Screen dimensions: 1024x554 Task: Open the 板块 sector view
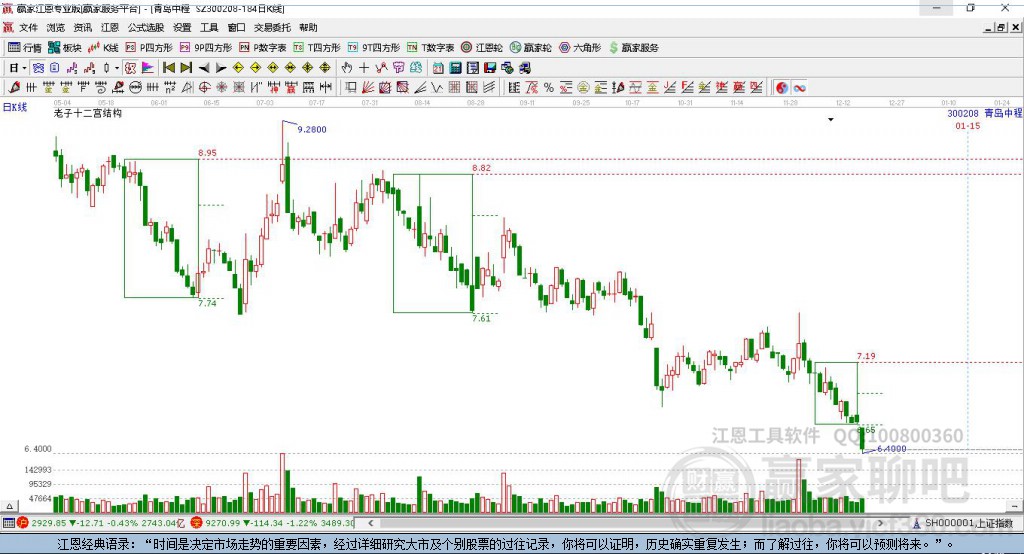click(x=64, y=48)
